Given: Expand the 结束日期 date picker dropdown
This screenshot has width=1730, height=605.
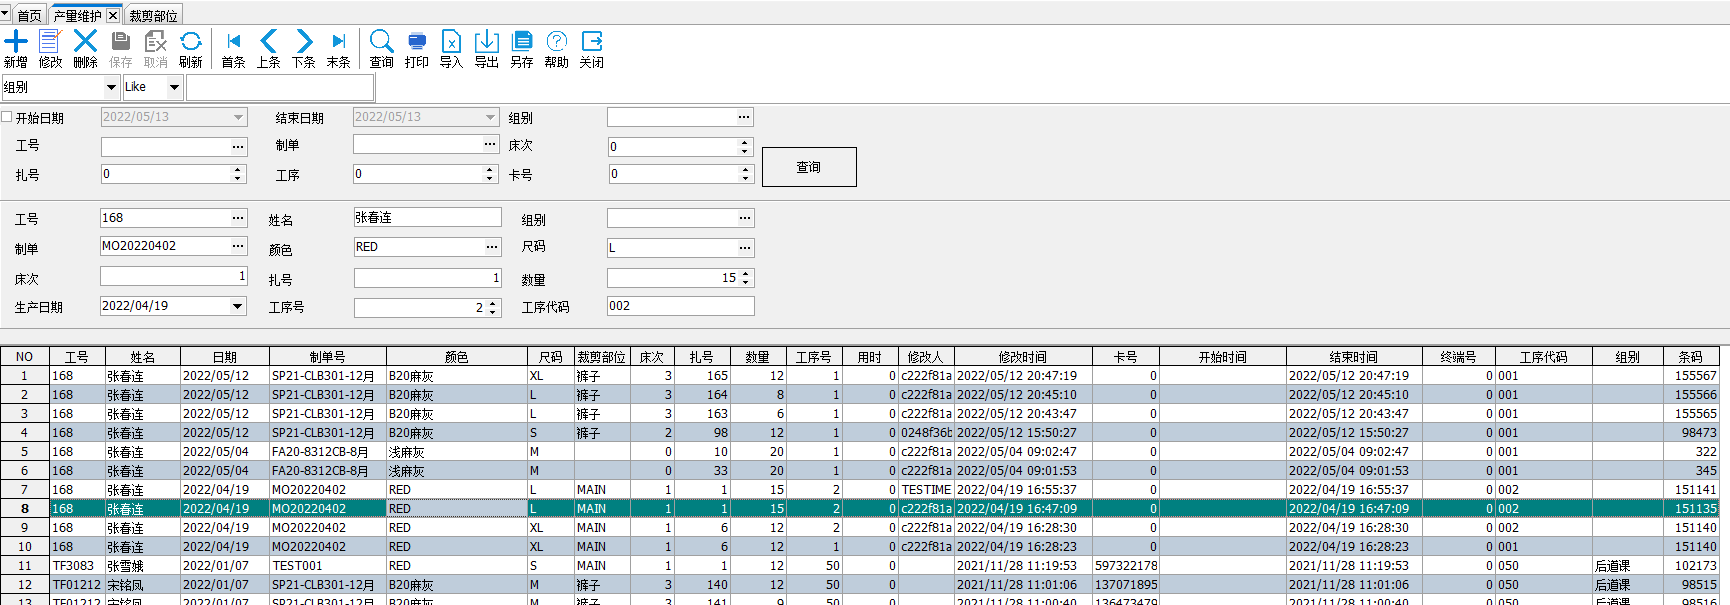Looking at the screenshot, I should click(x=490, y=117).
